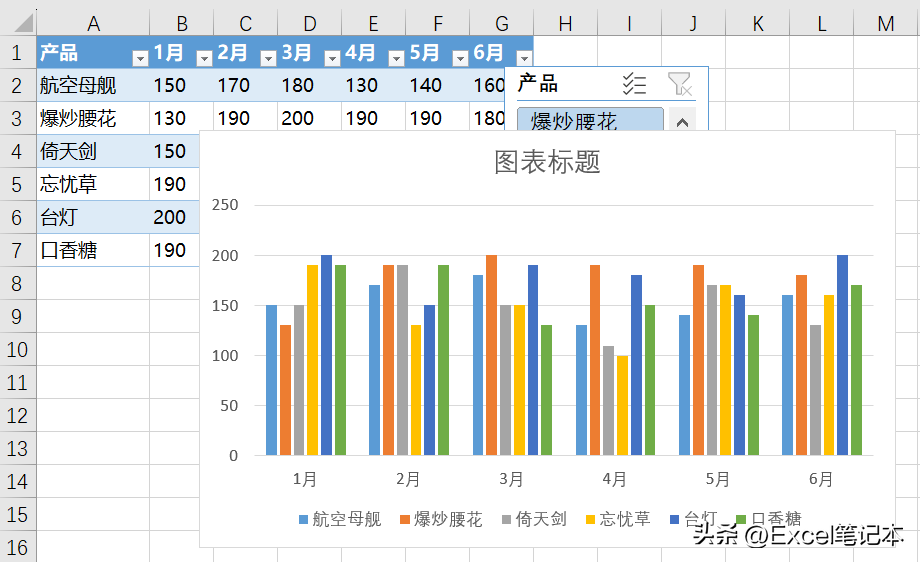Click the 忘忧草 legend entry

click(618, 519)
